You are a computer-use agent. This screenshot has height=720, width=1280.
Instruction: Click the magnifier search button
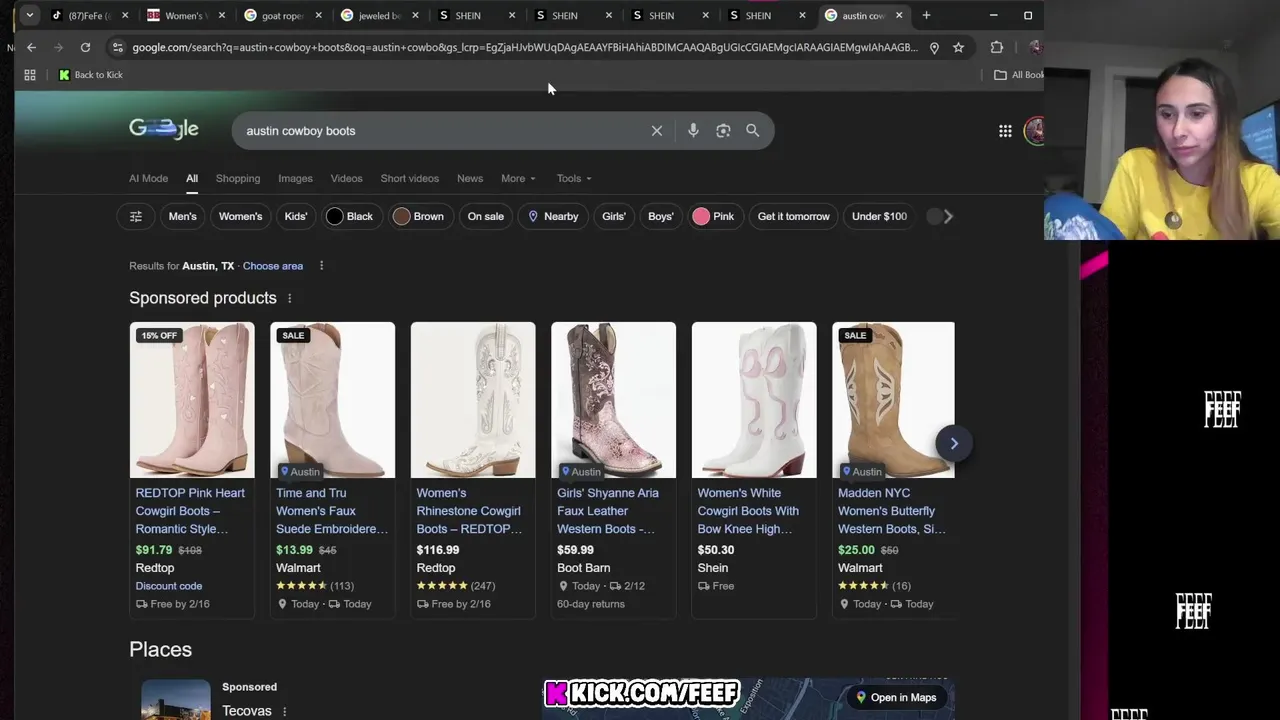pos(752,131)
